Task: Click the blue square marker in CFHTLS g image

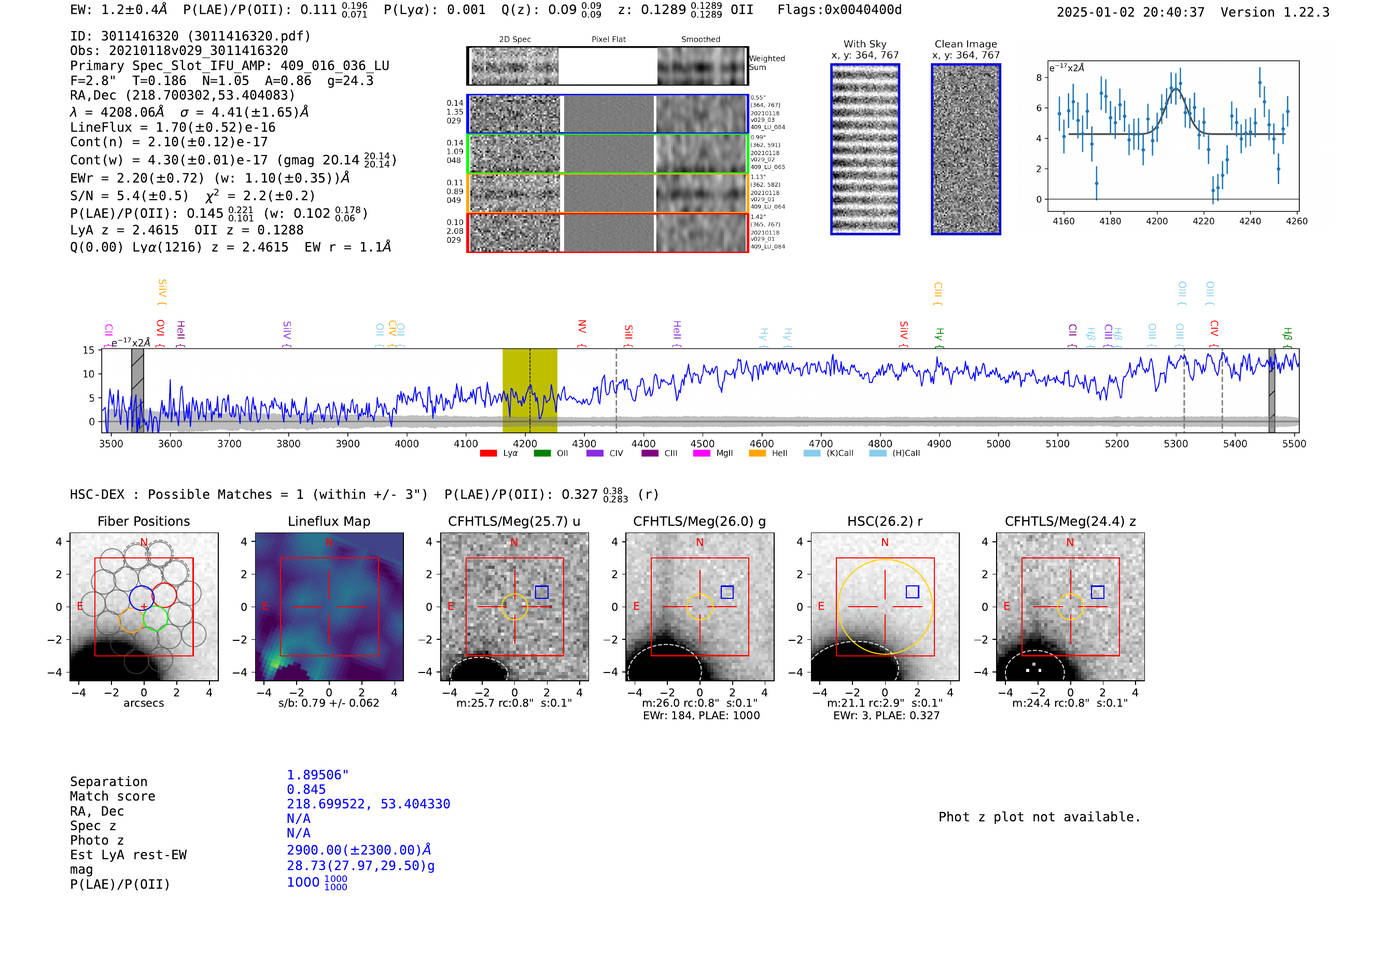Action: pyautogui.click(x=727, y=592)
